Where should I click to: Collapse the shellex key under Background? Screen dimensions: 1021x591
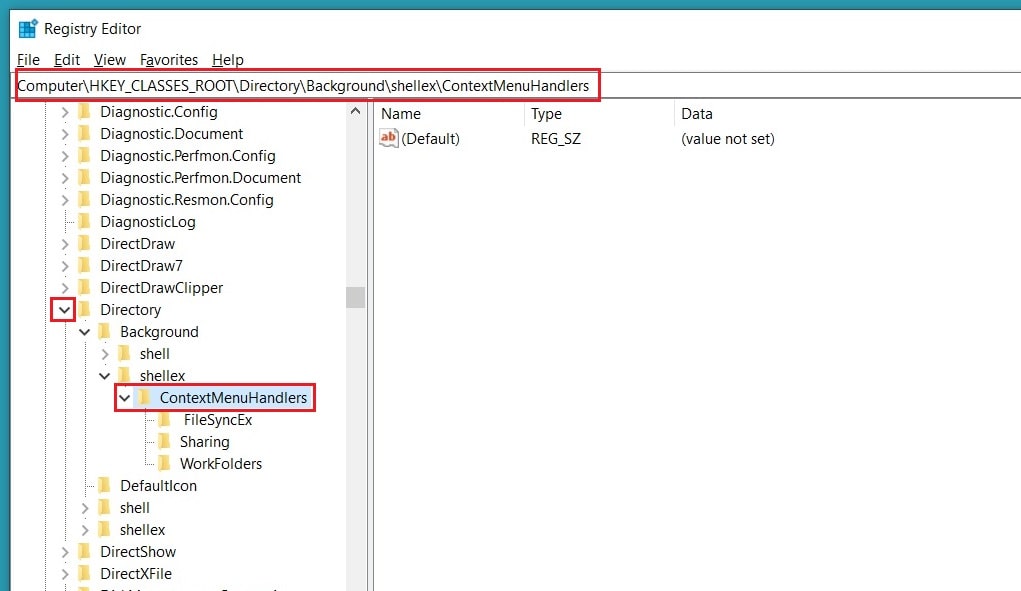click(104, 376)
